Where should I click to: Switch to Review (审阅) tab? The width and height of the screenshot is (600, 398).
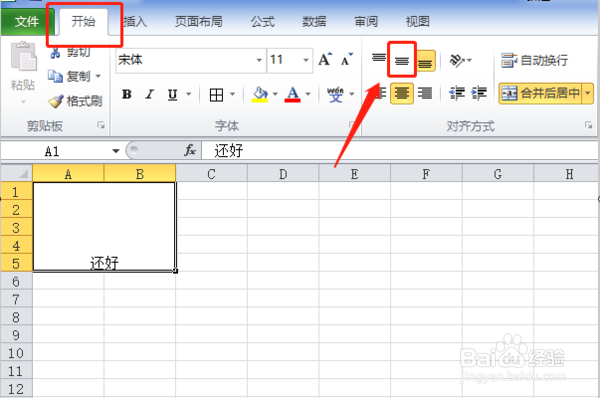coord(366,22)
